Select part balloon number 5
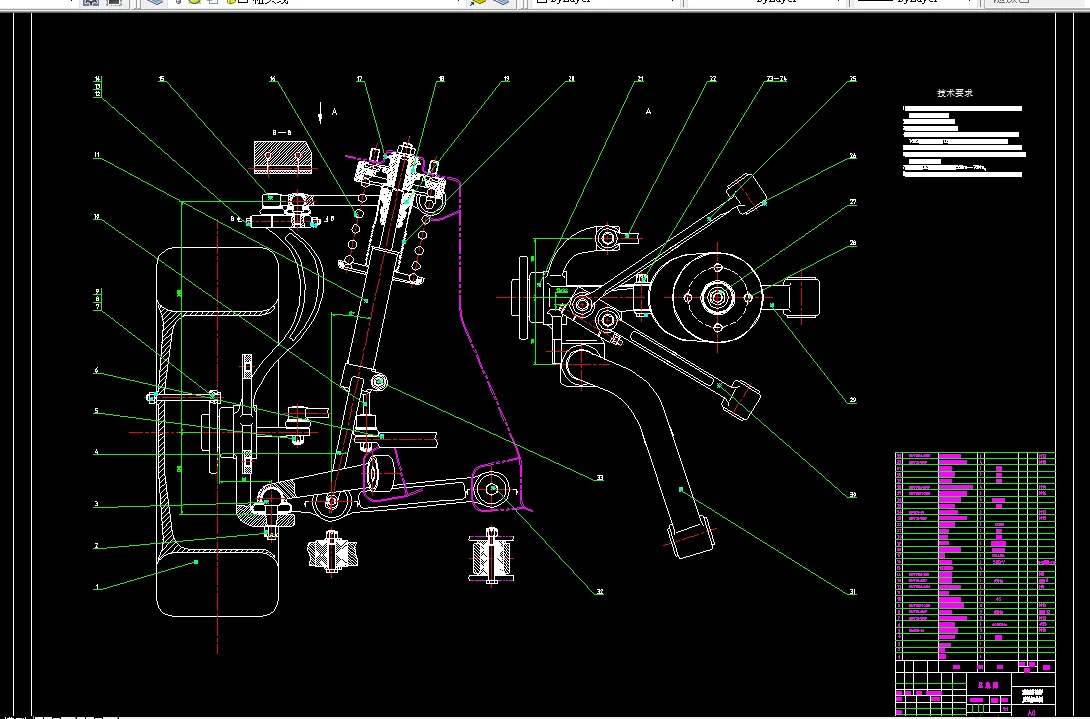 click(x=97, y=411)
